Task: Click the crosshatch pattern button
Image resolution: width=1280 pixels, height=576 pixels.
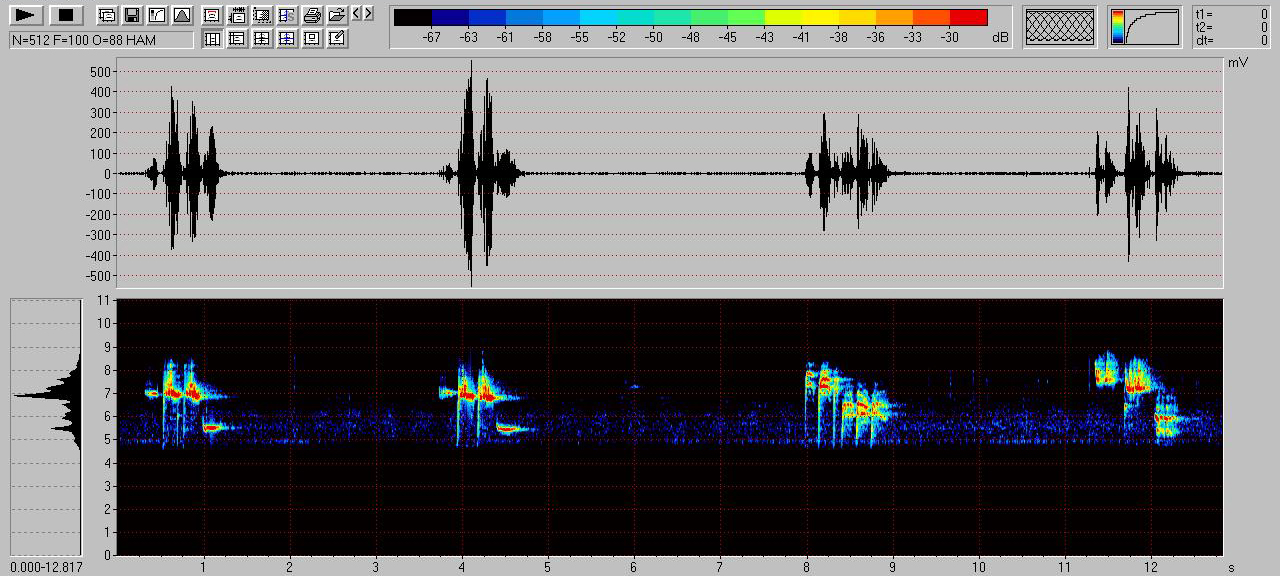Action: coord(1060,27)
